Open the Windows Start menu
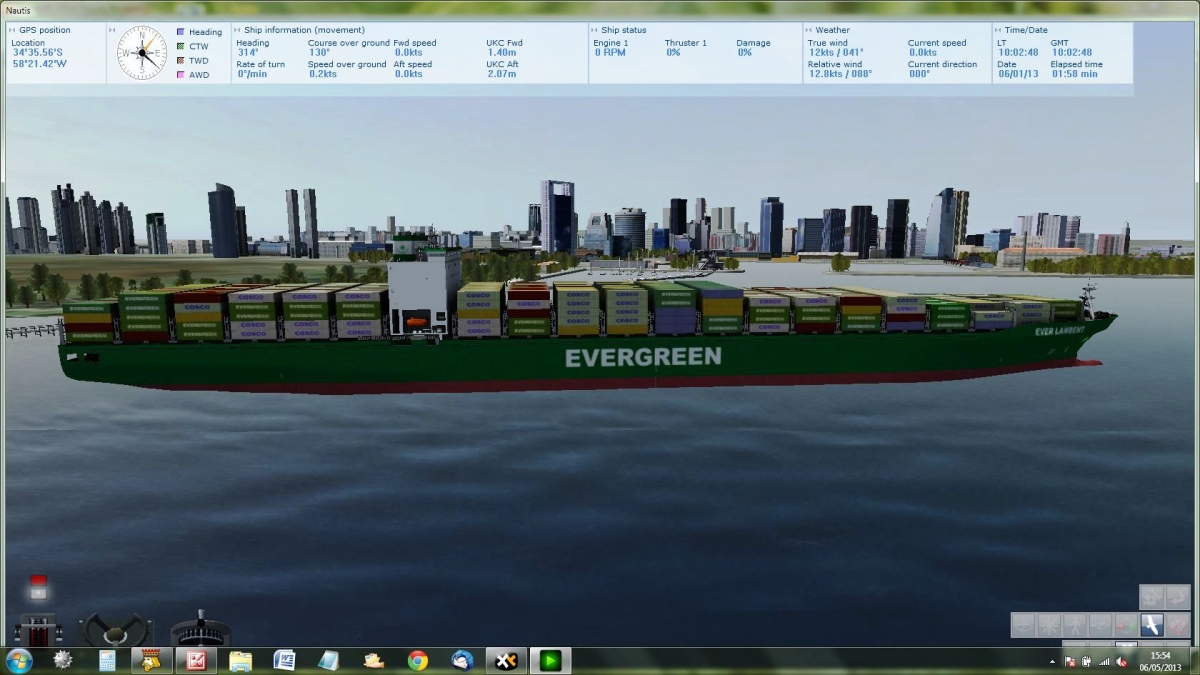Image resolution: width=1200 pixels, height=675 pixels. pos(19,660)
